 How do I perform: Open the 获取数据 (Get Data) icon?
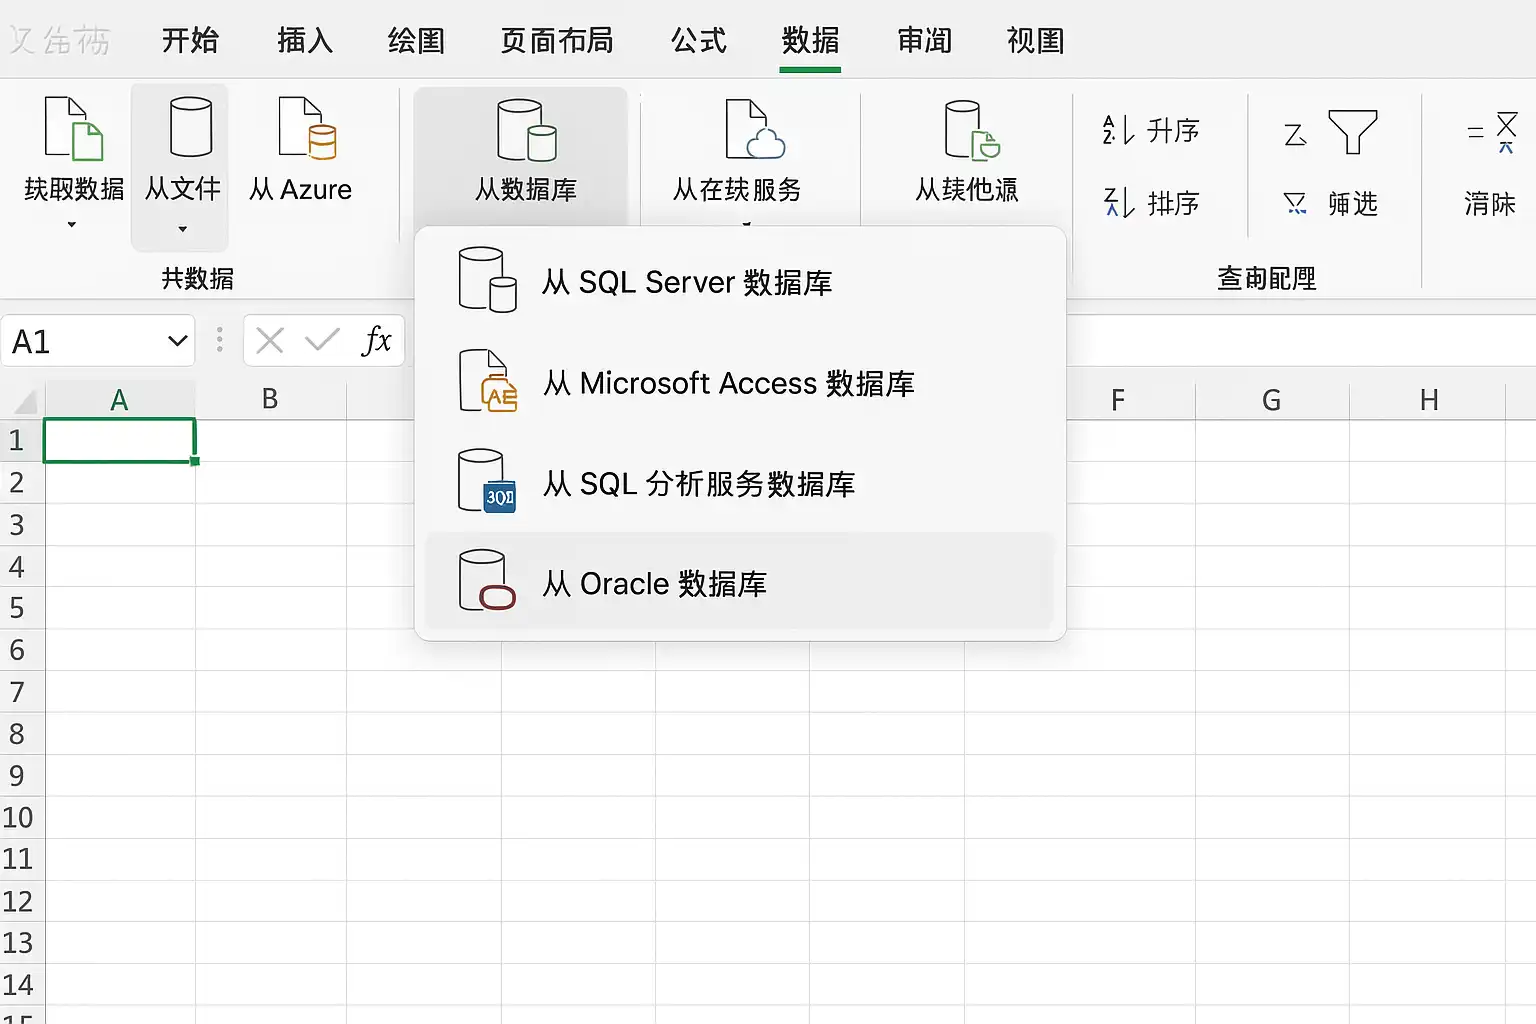(x=73, y=129)
